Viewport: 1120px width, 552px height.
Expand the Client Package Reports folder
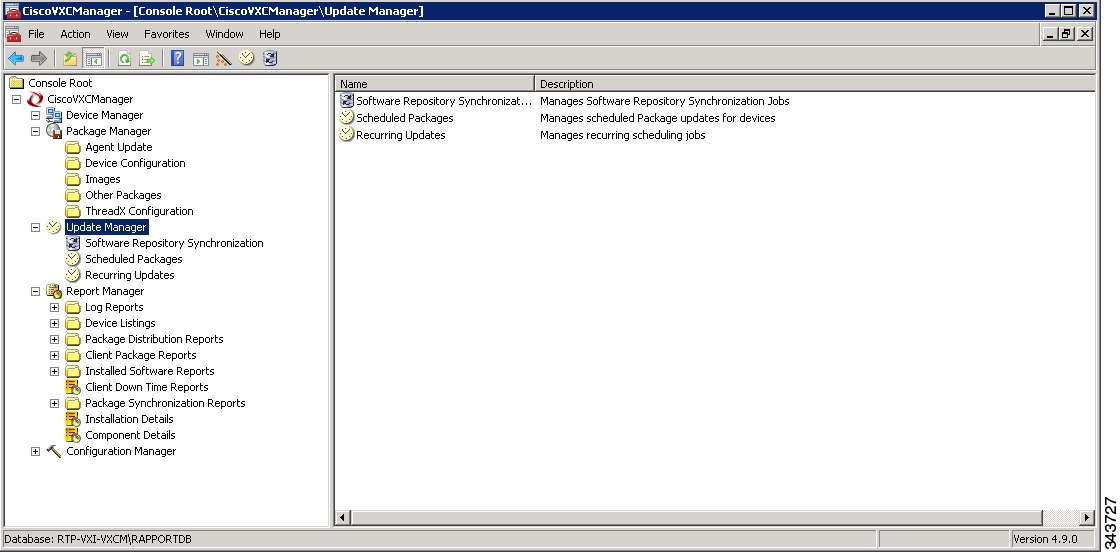point(54,355)
